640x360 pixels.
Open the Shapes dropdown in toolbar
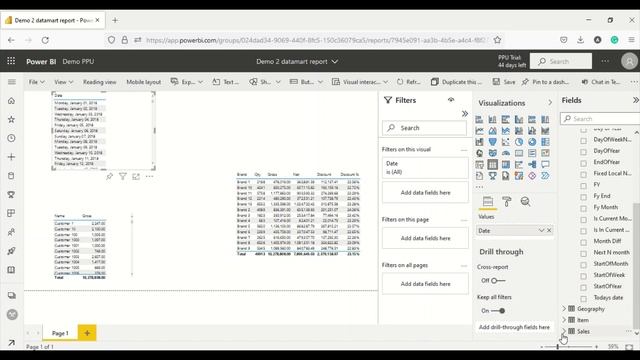coord(265,82)
